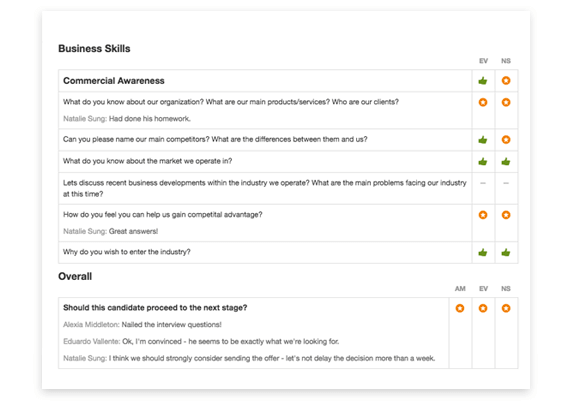Click Eduardo Vallente's name in comments

click(92, 342)
